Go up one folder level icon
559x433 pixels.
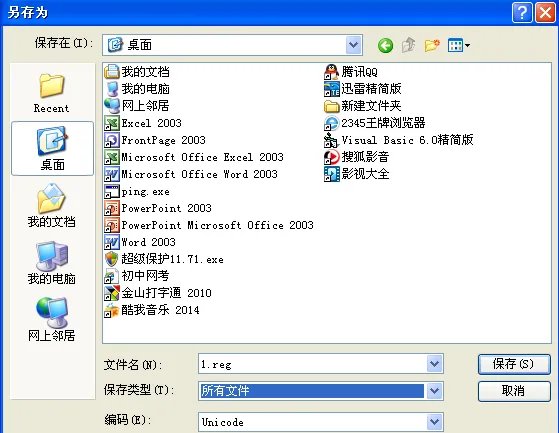(409, 45)
